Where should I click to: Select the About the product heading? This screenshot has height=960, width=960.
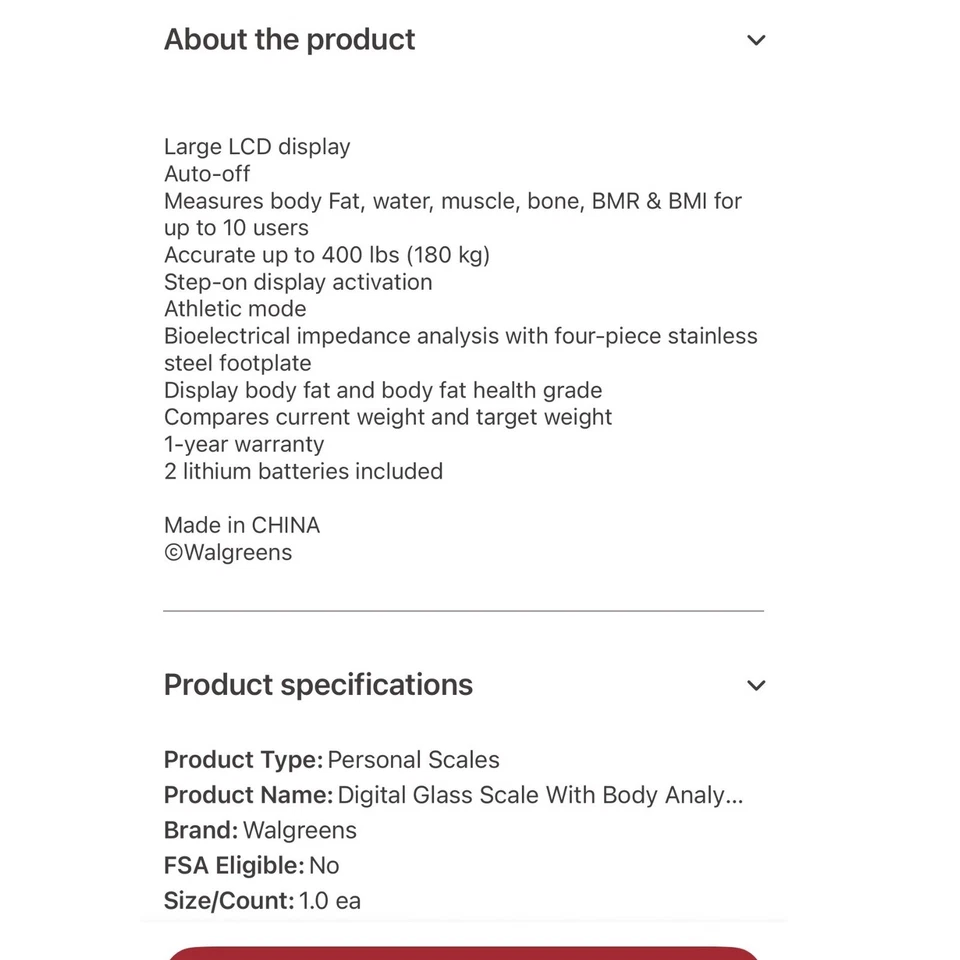tap(289, 40)
